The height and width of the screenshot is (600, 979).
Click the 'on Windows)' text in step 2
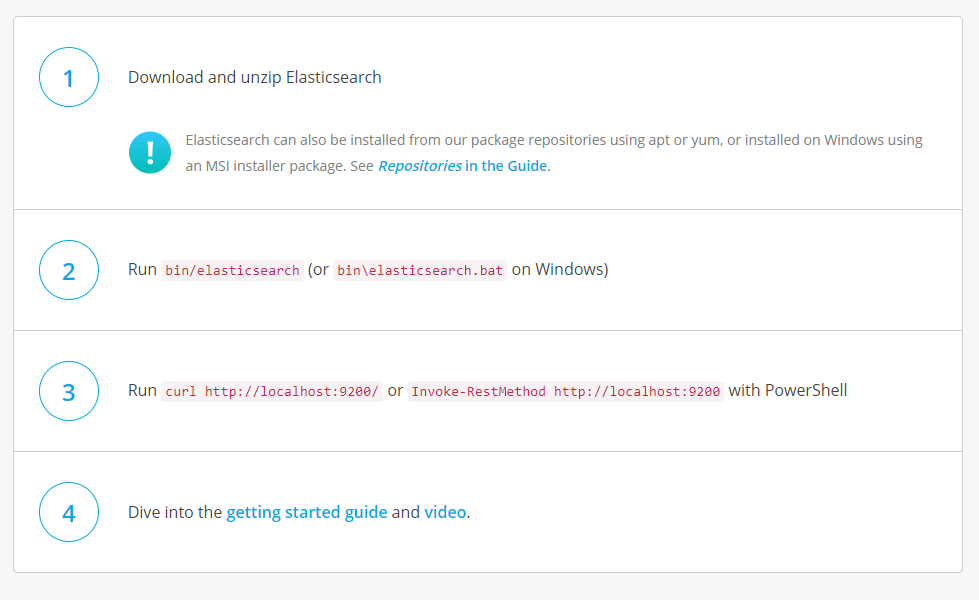(x=560, y=270)
